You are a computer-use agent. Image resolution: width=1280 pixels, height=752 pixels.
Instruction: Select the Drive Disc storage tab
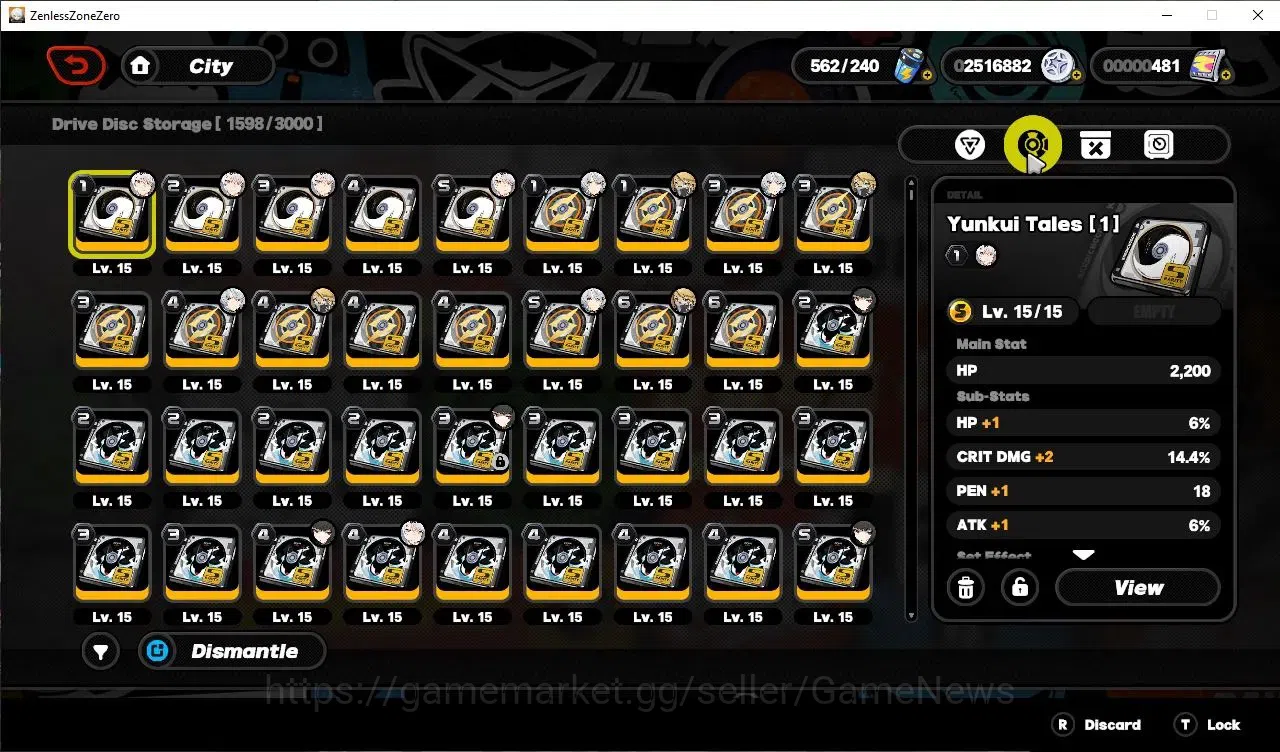[1032, 145]
